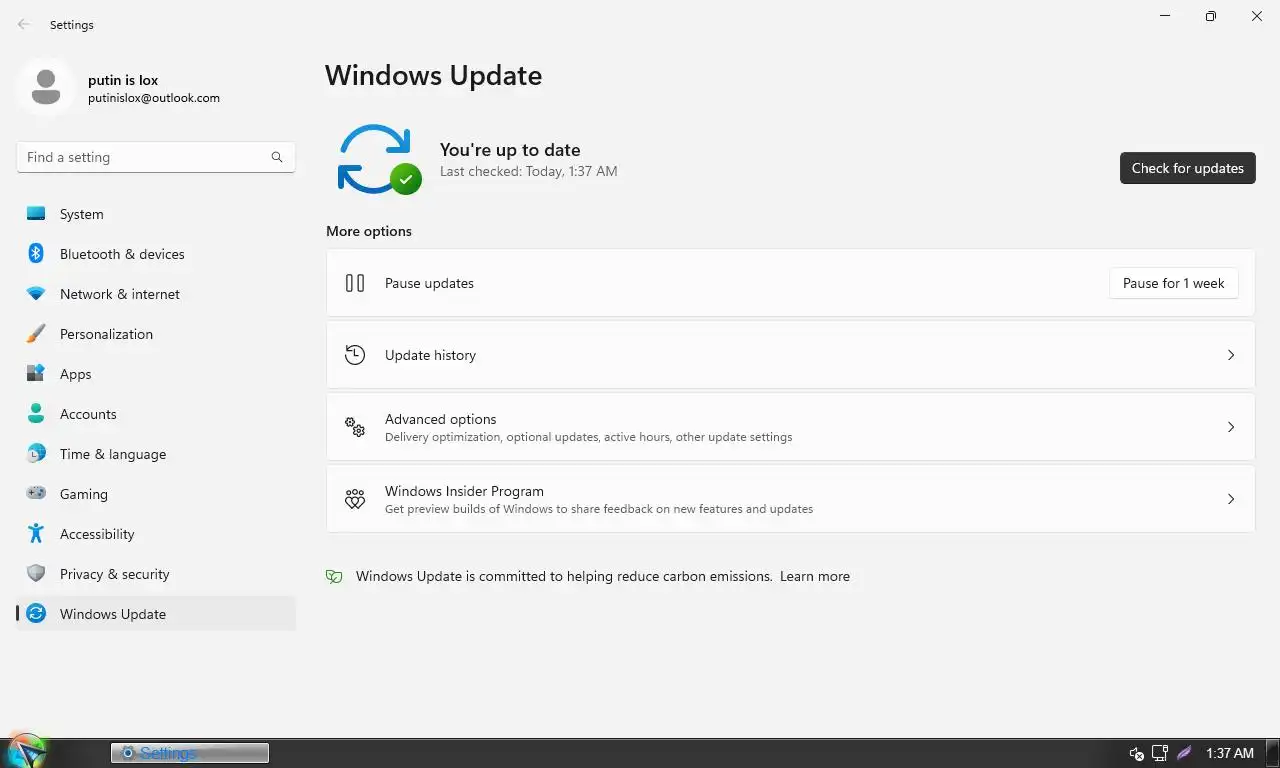Click the putinislox@outlook.com account email

pyautogui.click(x=154, y=98)
